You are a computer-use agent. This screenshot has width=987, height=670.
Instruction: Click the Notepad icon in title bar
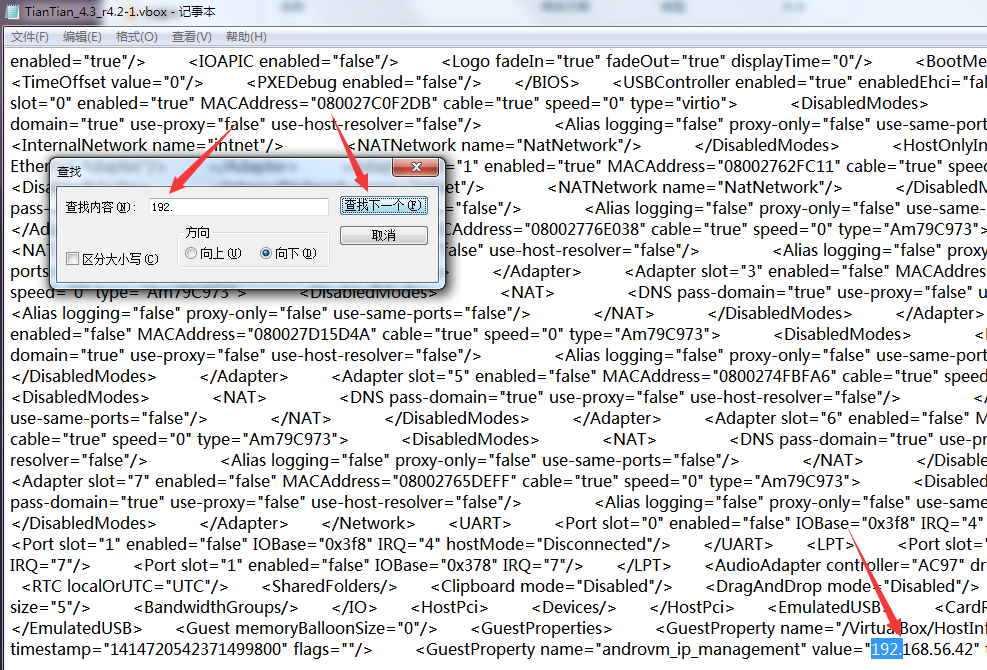(x=12, y=11)
